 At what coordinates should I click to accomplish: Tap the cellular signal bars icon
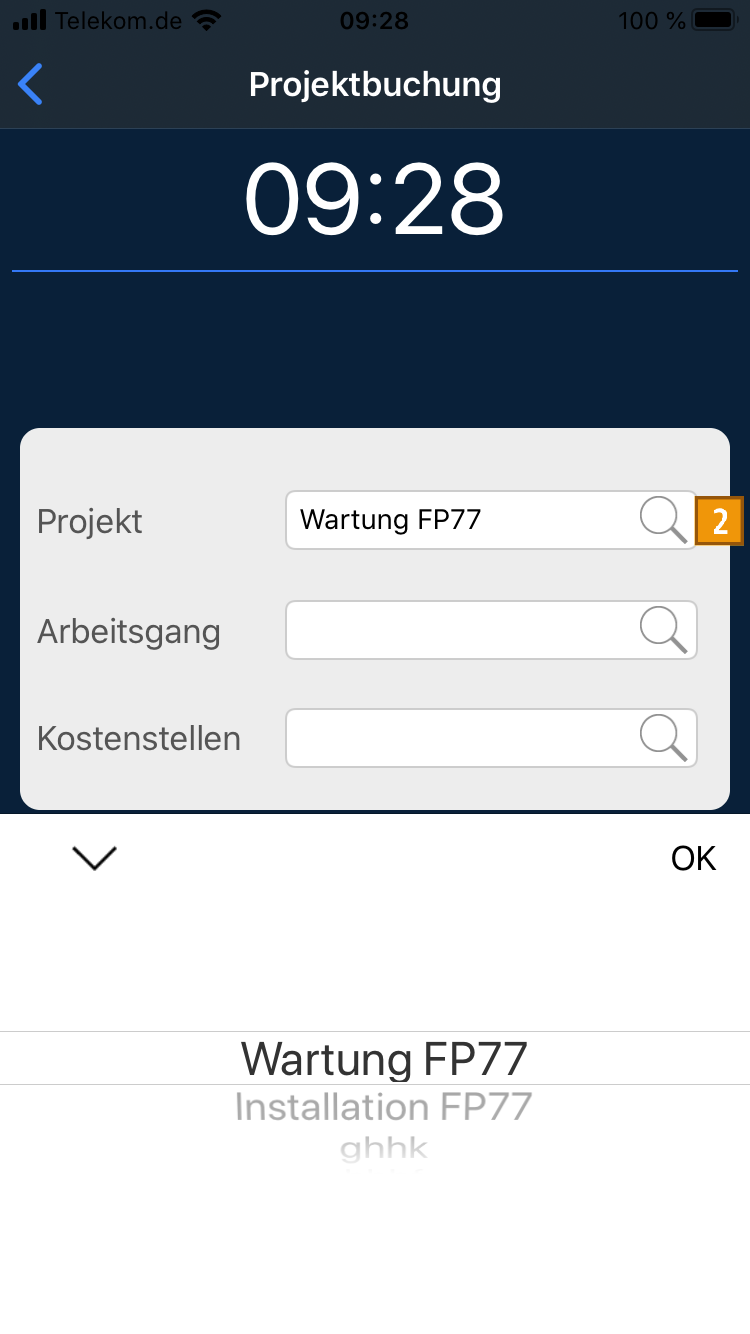point(29,20)
